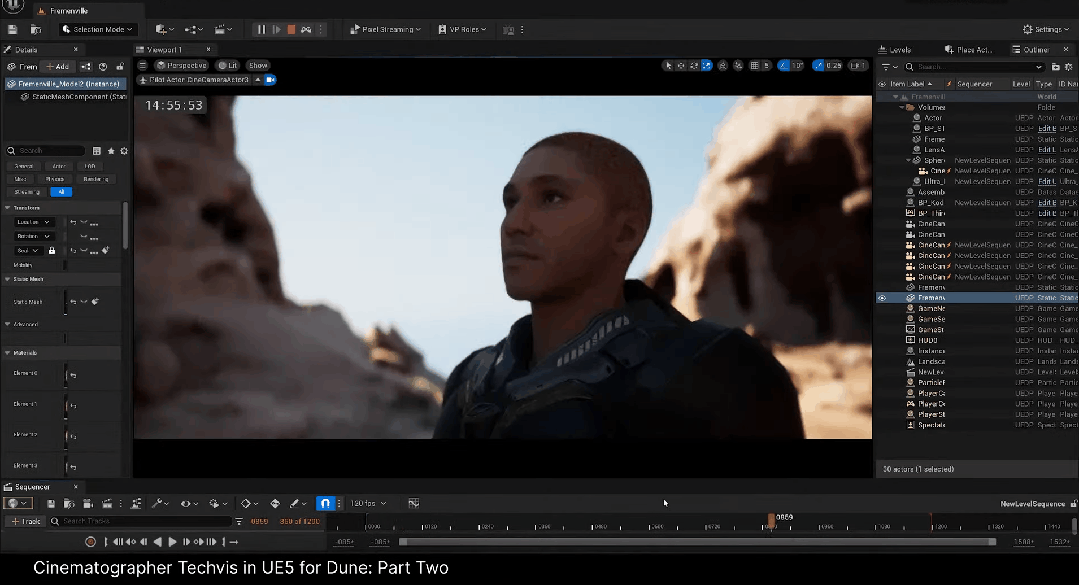Save the sequence with the Sequencer floppy icon
The image size is (1079, 585).
(x=51, y=504)
